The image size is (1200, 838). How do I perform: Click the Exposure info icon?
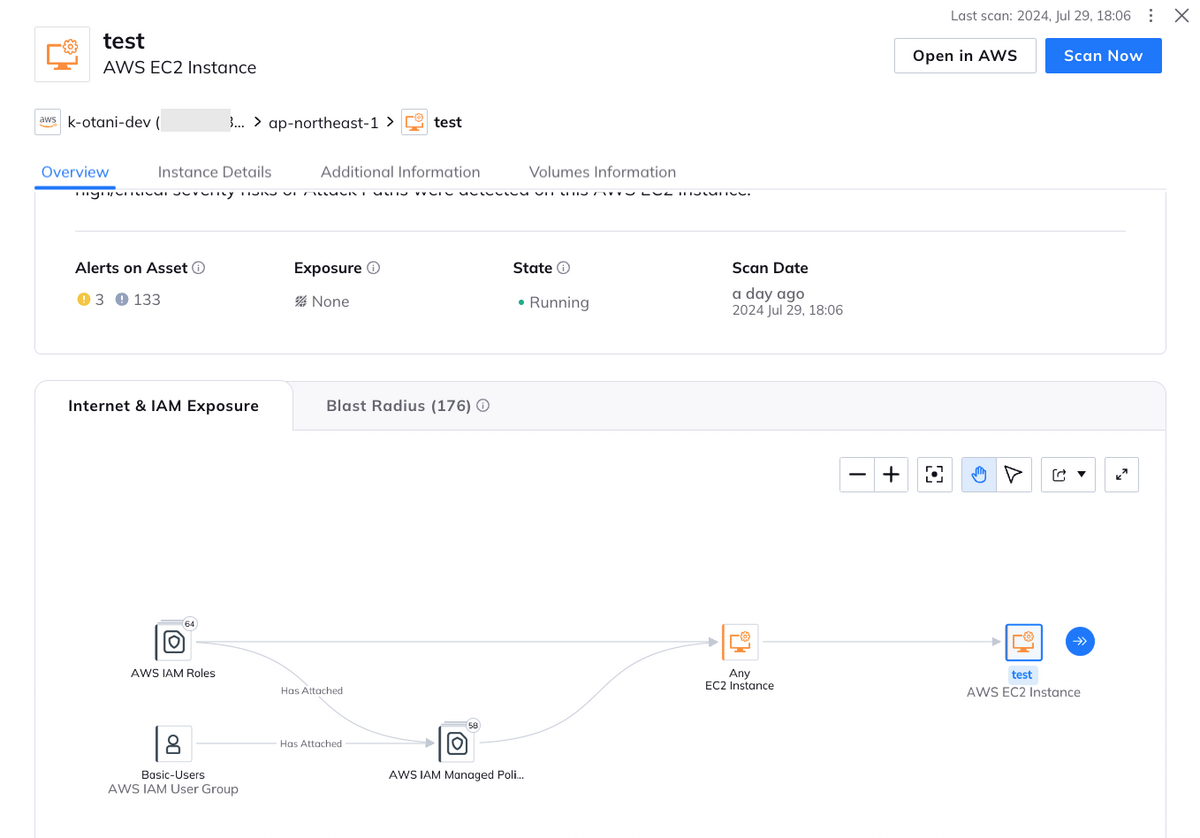[373, 268]
